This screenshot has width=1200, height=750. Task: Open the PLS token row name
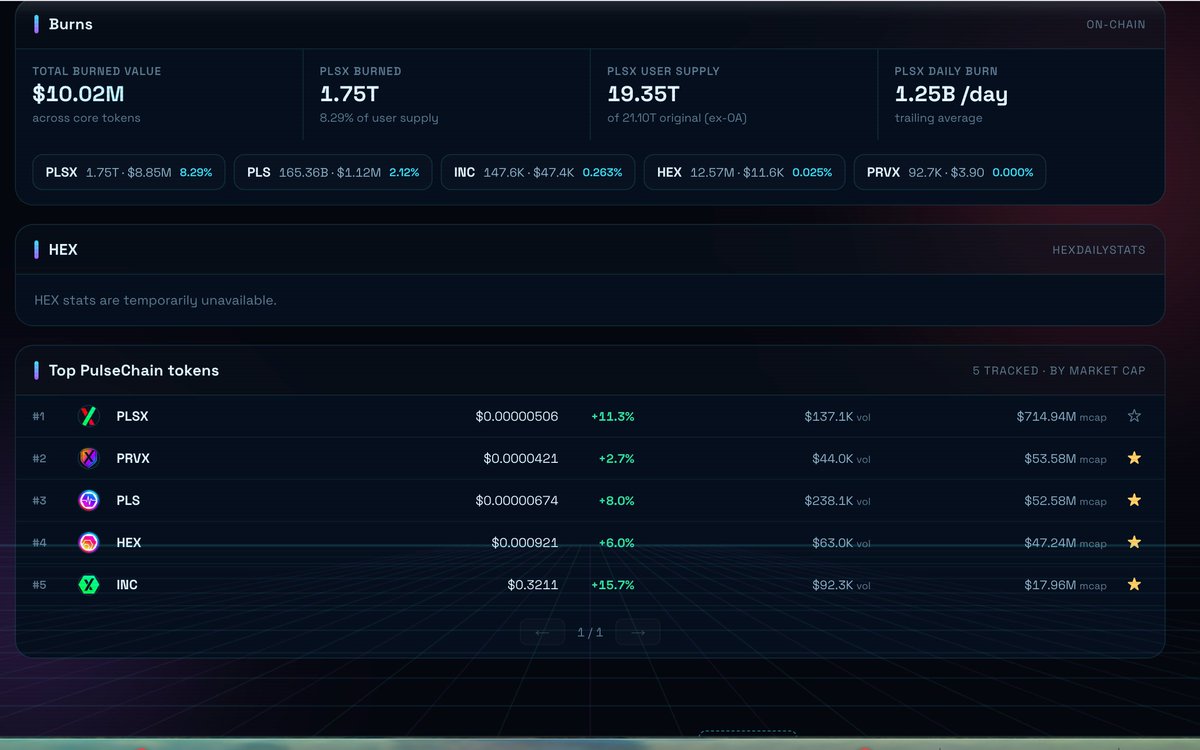point(128,500)
